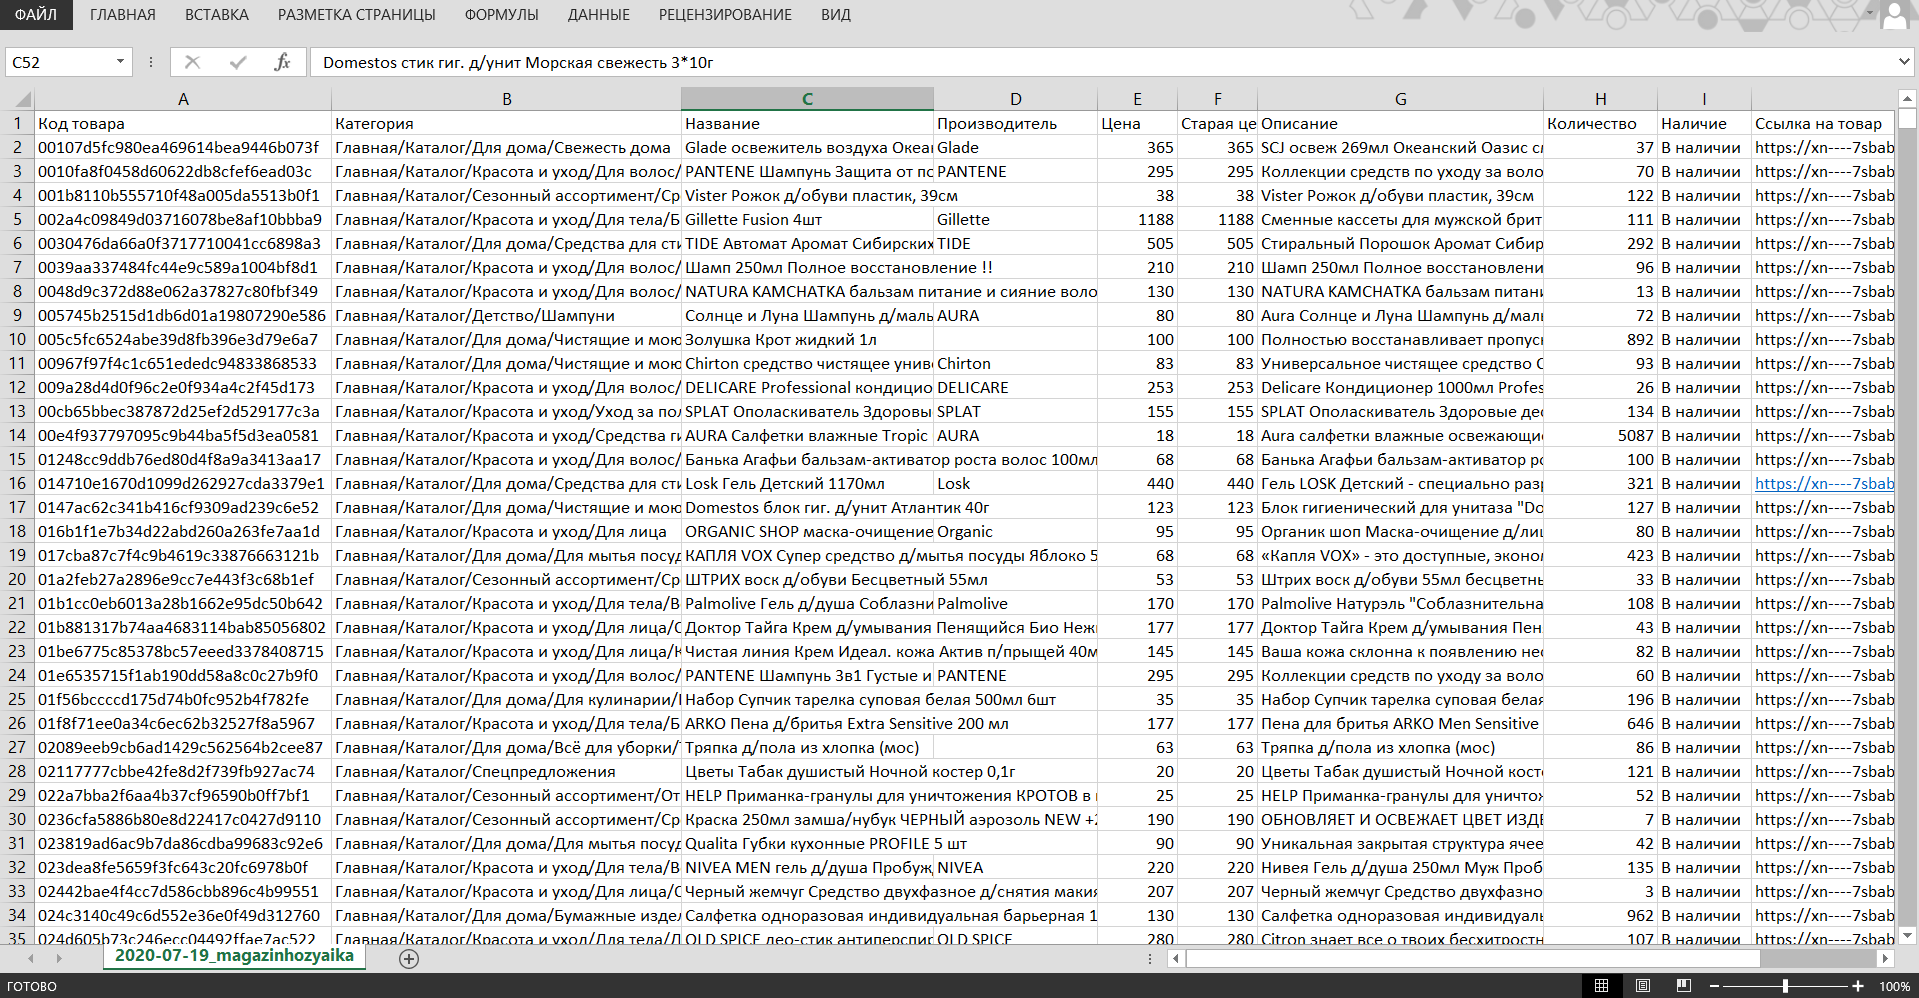Click cell 'Тряпка д/пола из хлопка (мос)' in column C
Viewport: 1919px width, 998px height.
click(807, 748)
